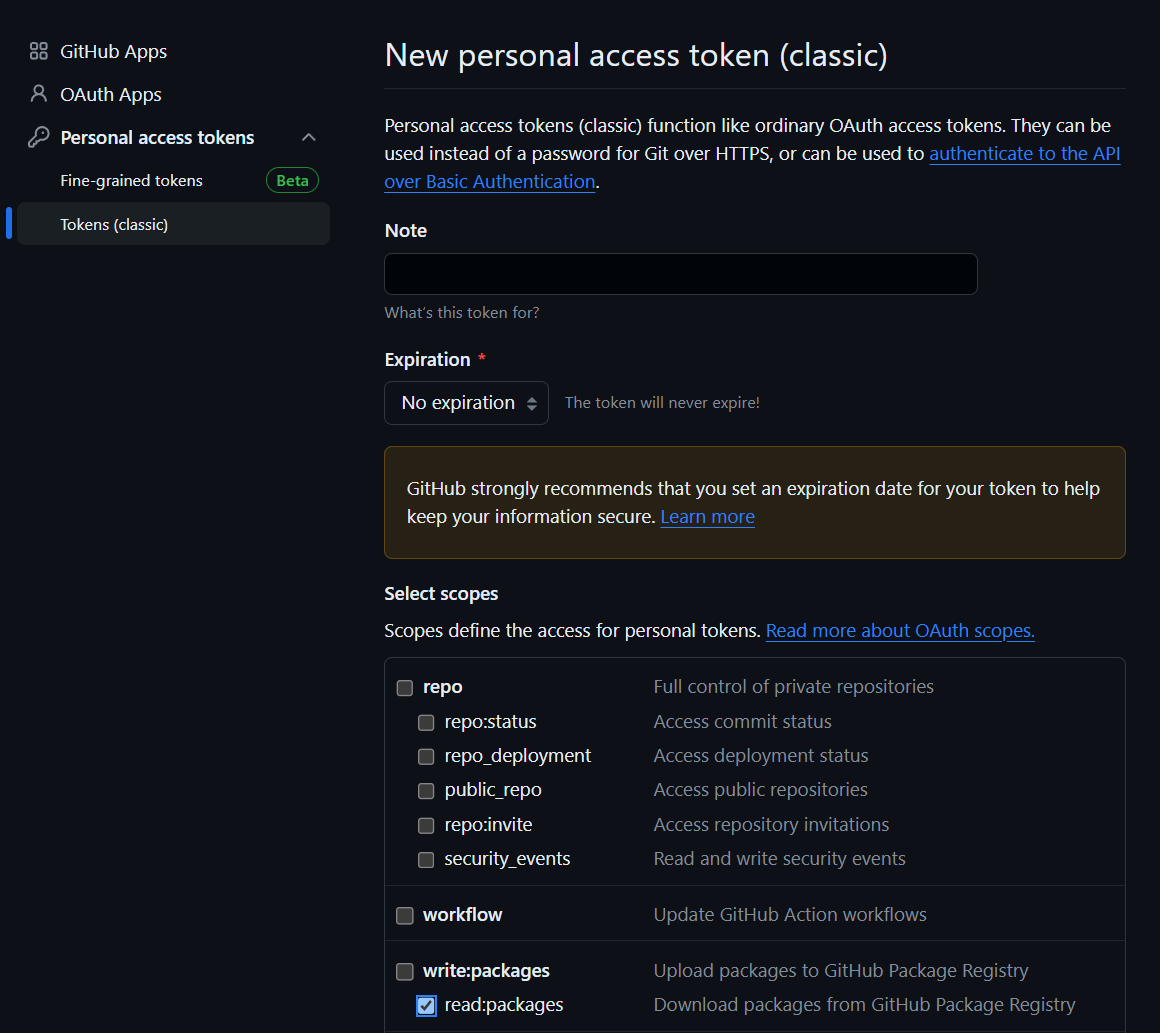Click the OAuth Apps person icon
1160x1033 pixels.
[x=38, y=94]
